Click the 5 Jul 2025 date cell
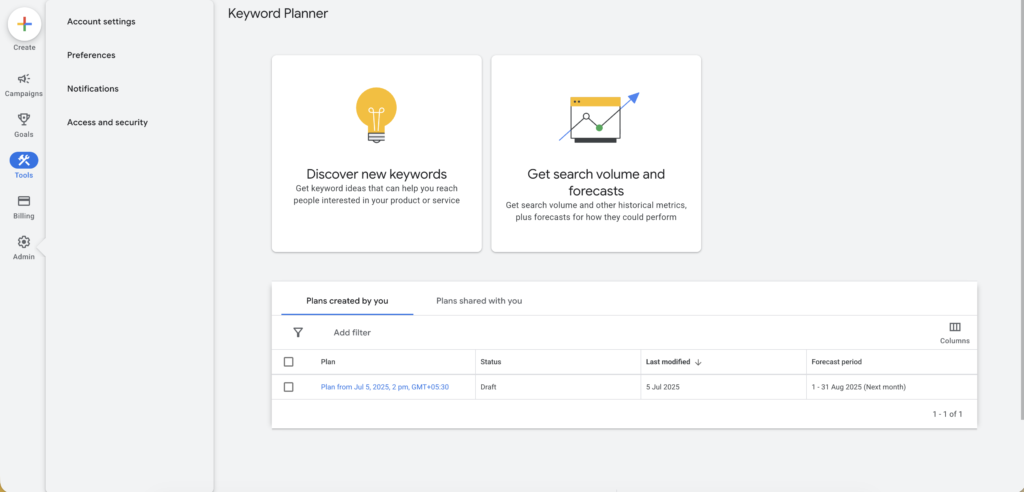 point(663,387)
